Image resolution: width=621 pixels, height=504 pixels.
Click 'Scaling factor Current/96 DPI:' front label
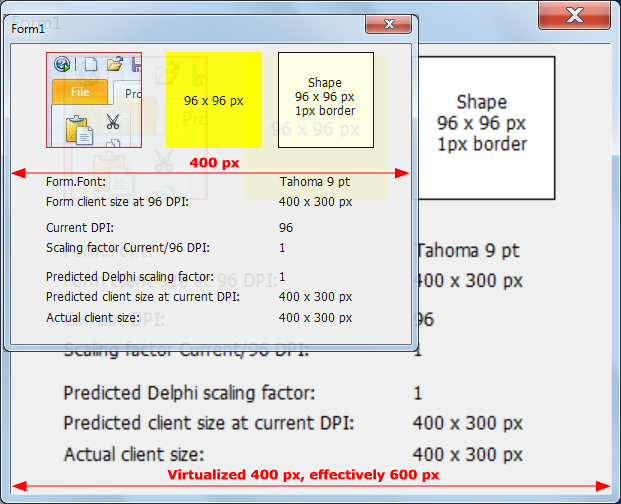[128, 248]
